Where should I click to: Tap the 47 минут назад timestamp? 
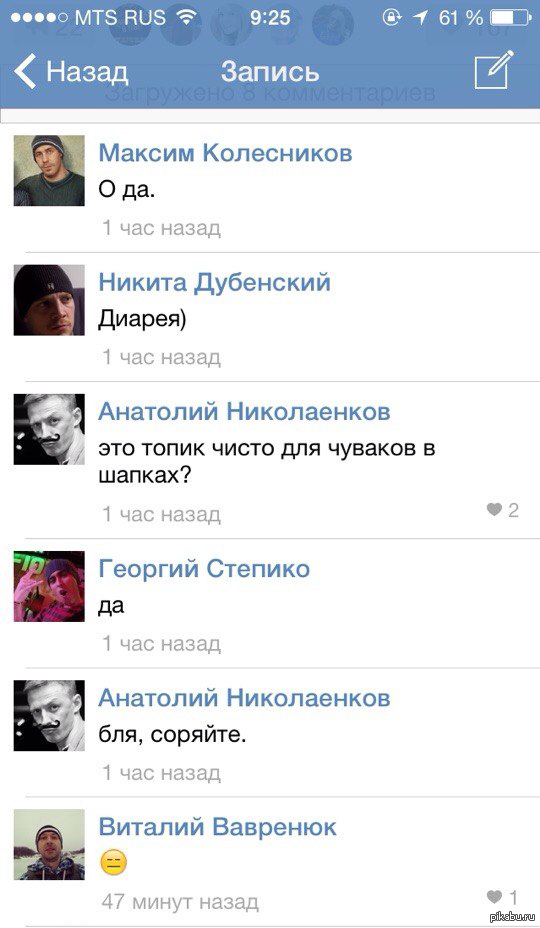tap(180, 901)
